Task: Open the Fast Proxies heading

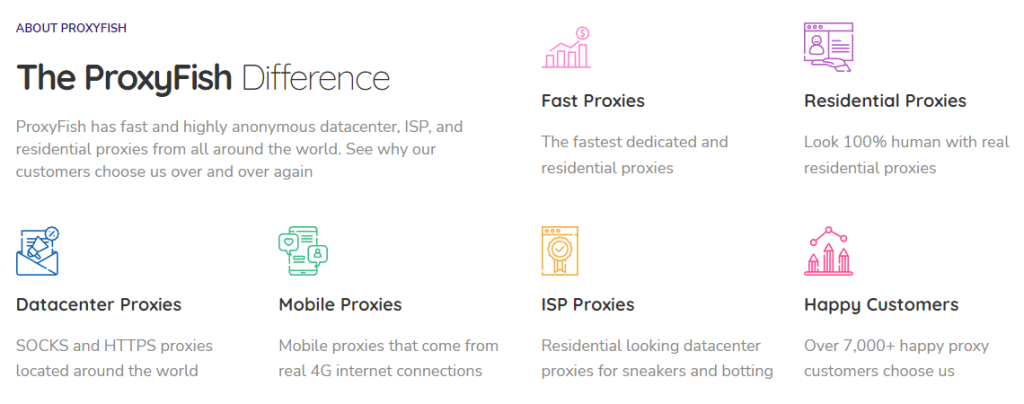Action: pos(593,101)
